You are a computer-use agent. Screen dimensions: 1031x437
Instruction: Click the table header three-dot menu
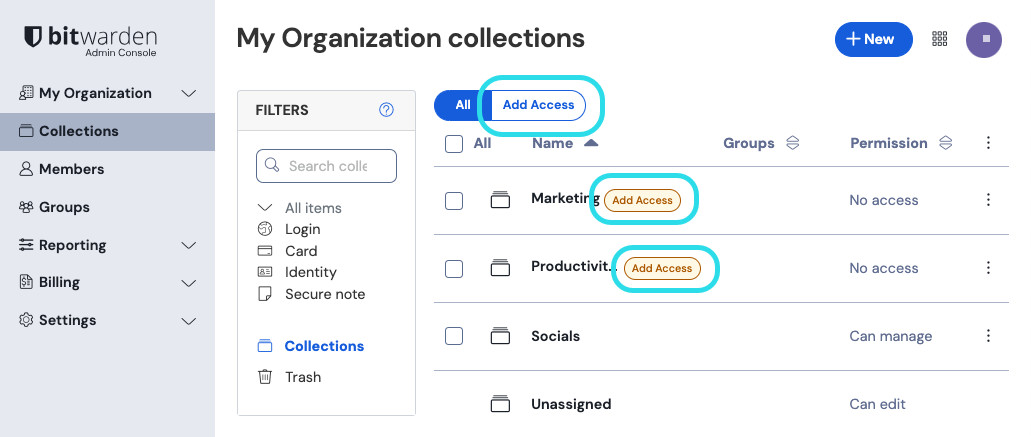point(988,143)
